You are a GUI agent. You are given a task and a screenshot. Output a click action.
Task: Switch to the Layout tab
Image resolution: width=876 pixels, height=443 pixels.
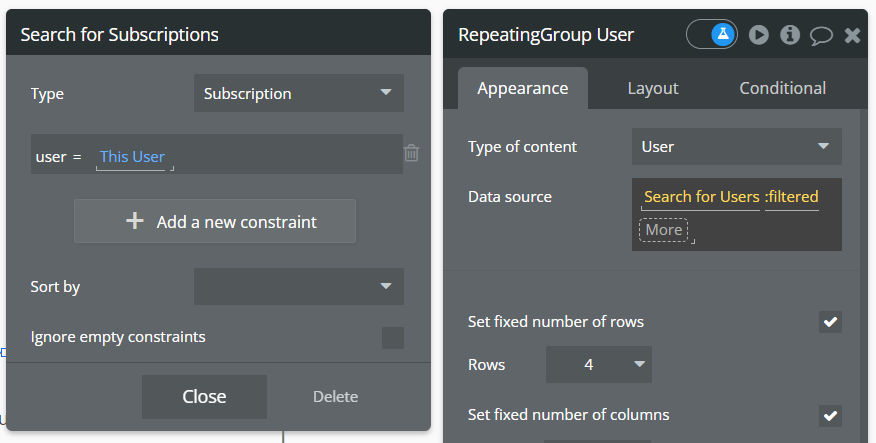click(x=653, y=88)
